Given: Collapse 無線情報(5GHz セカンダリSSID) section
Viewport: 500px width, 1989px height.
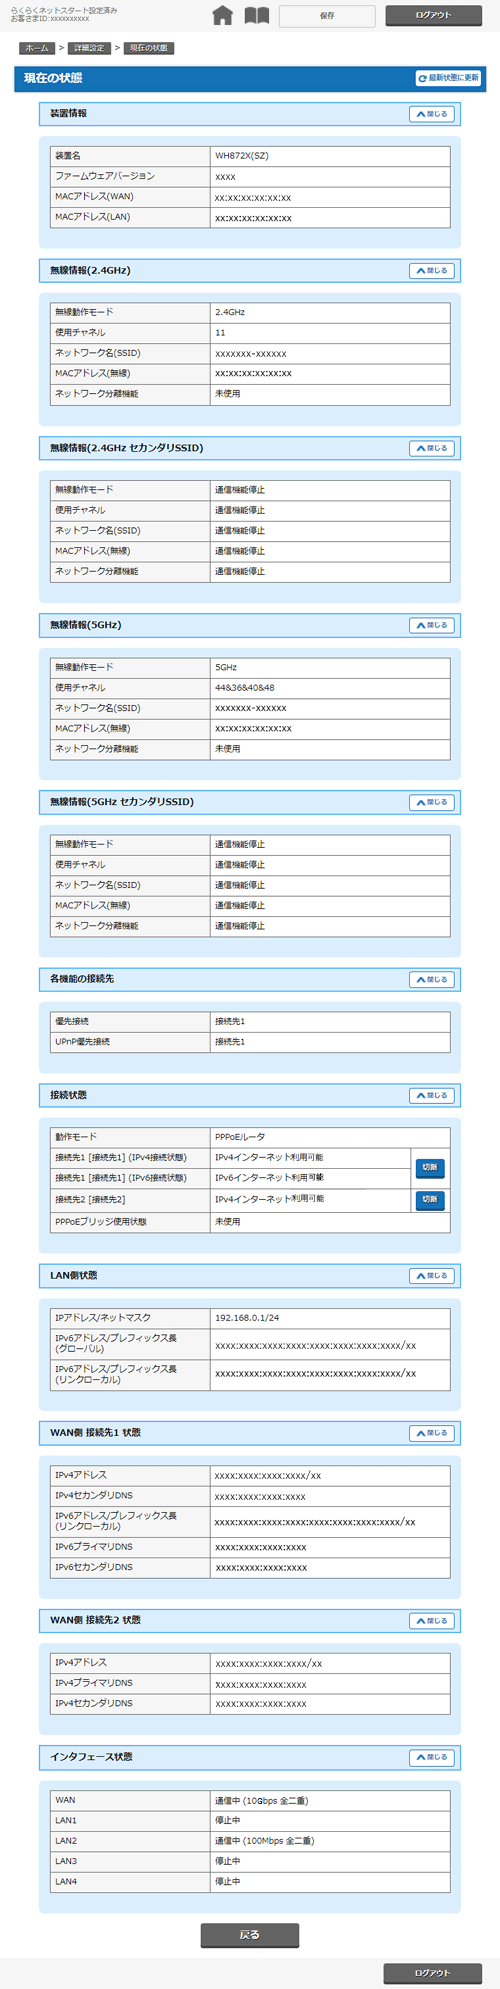Looking at the screenshot, I should click(x=433, y=802).
